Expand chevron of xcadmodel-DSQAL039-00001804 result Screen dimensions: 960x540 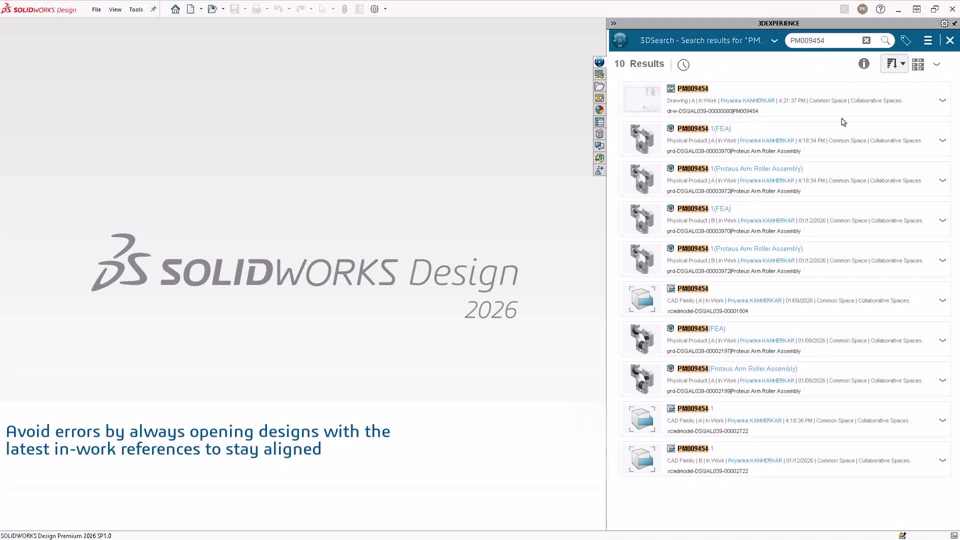tap(943, 300)
